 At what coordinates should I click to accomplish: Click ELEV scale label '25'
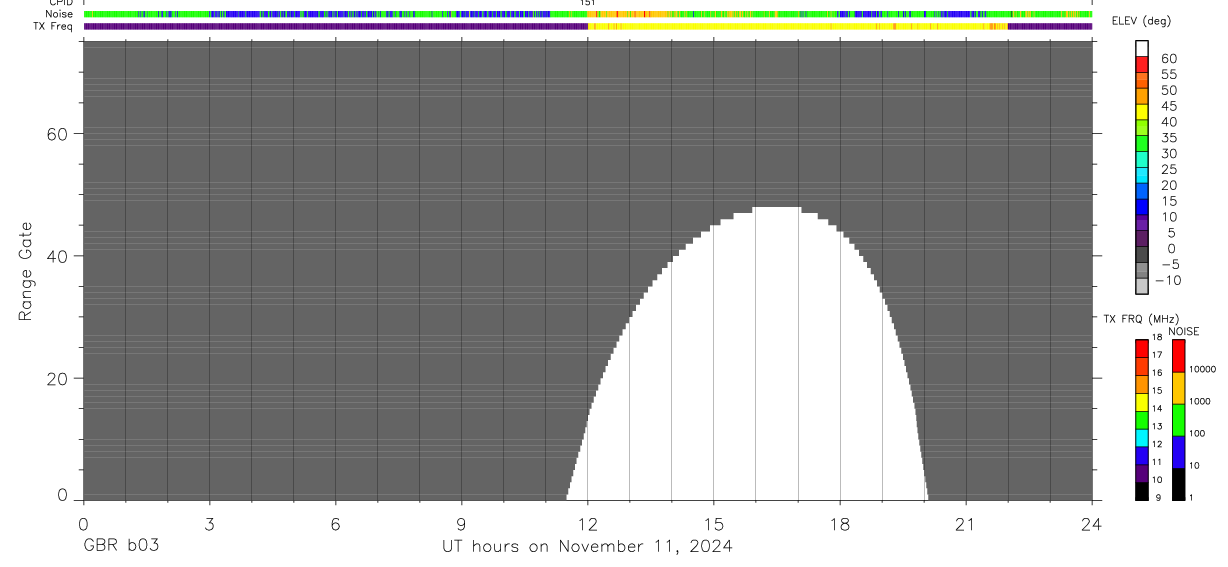point(1169,170)
